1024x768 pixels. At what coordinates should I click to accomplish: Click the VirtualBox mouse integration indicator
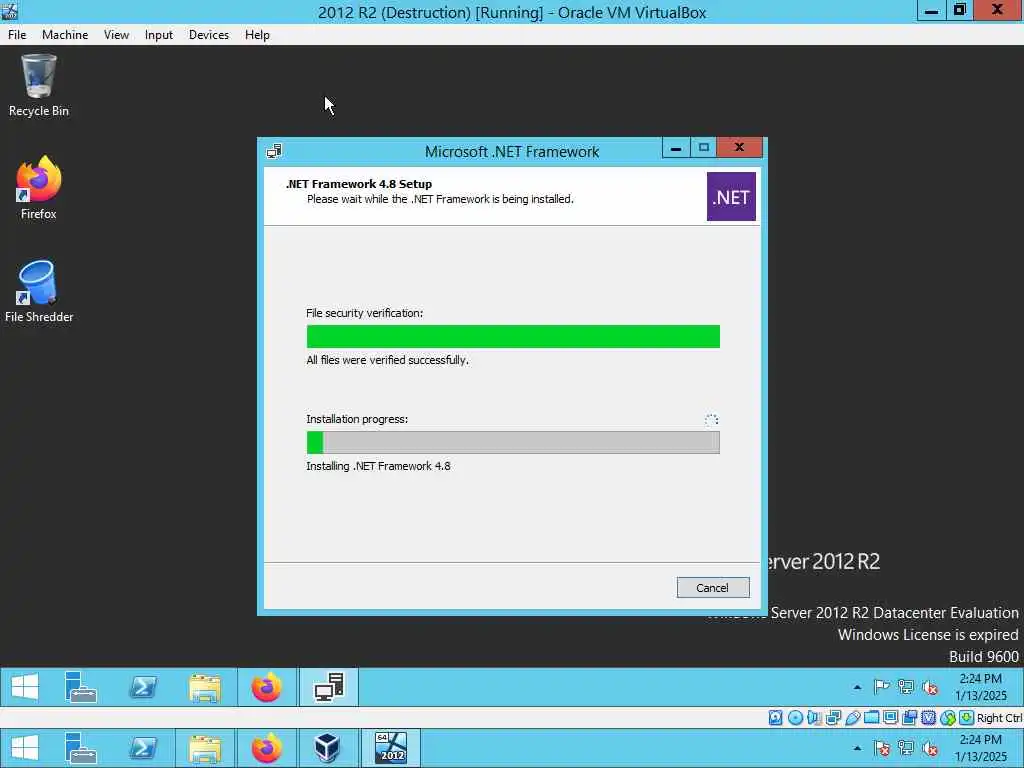[948, 718]
